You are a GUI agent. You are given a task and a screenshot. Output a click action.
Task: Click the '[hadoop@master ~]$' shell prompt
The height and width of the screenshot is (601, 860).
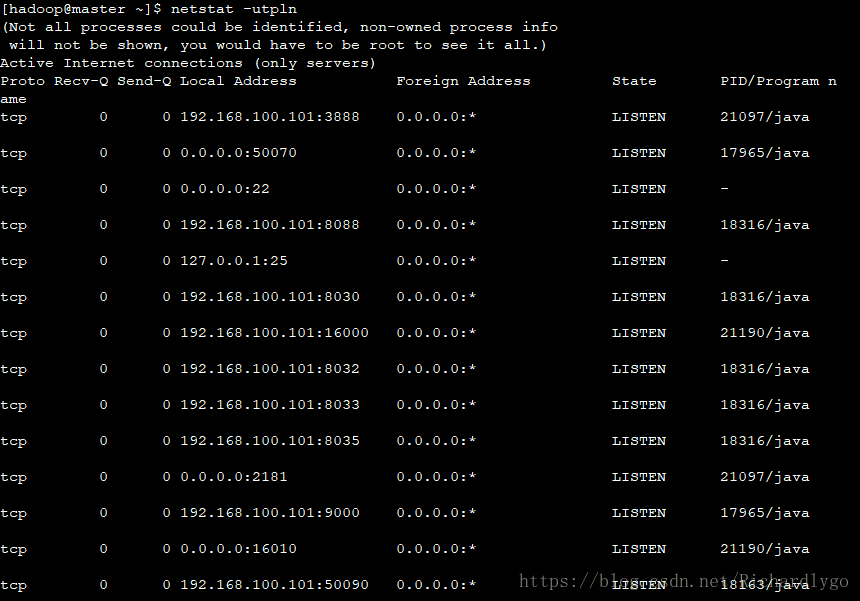tap(81, 9)
